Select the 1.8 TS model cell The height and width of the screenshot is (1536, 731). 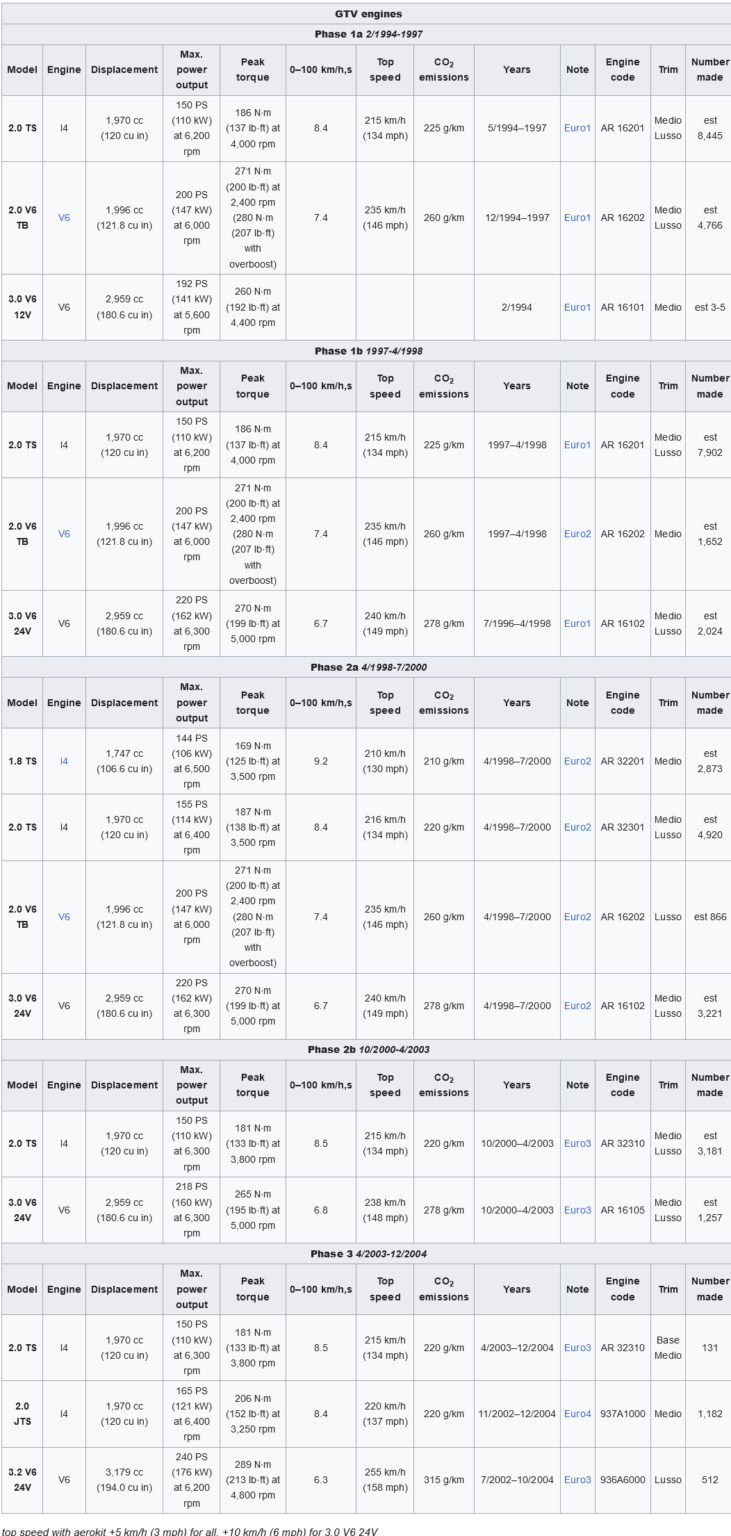coord(21,761)
